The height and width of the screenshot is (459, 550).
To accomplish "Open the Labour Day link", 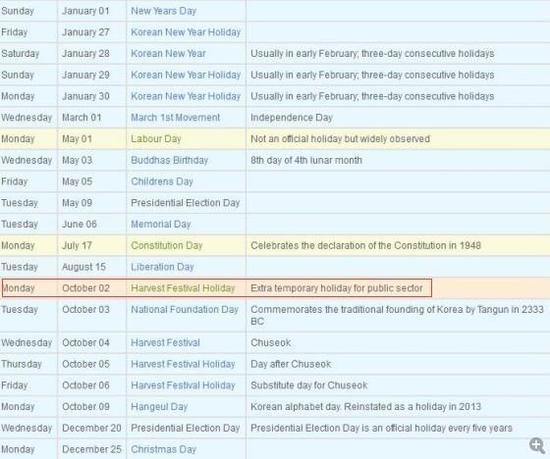I will [x=156, y=139].
